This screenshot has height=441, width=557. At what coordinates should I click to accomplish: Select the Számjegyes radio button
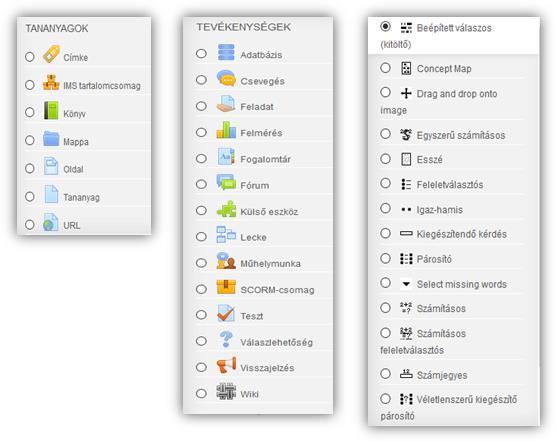385,373
